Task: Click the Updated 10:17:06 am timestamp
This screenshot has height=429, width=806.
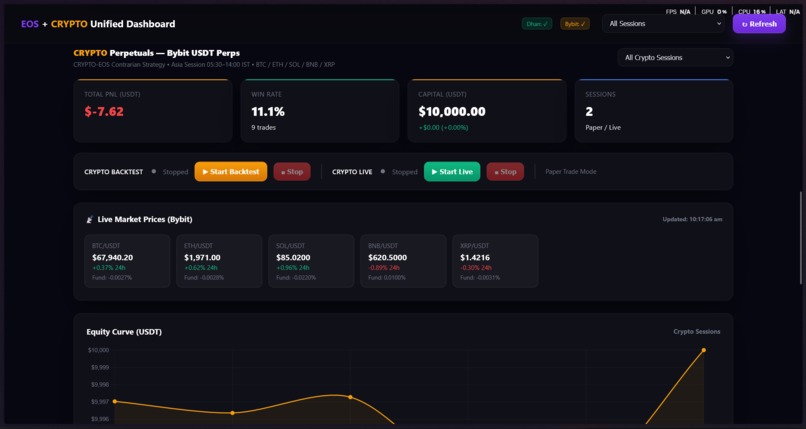Action: (692, 219)
